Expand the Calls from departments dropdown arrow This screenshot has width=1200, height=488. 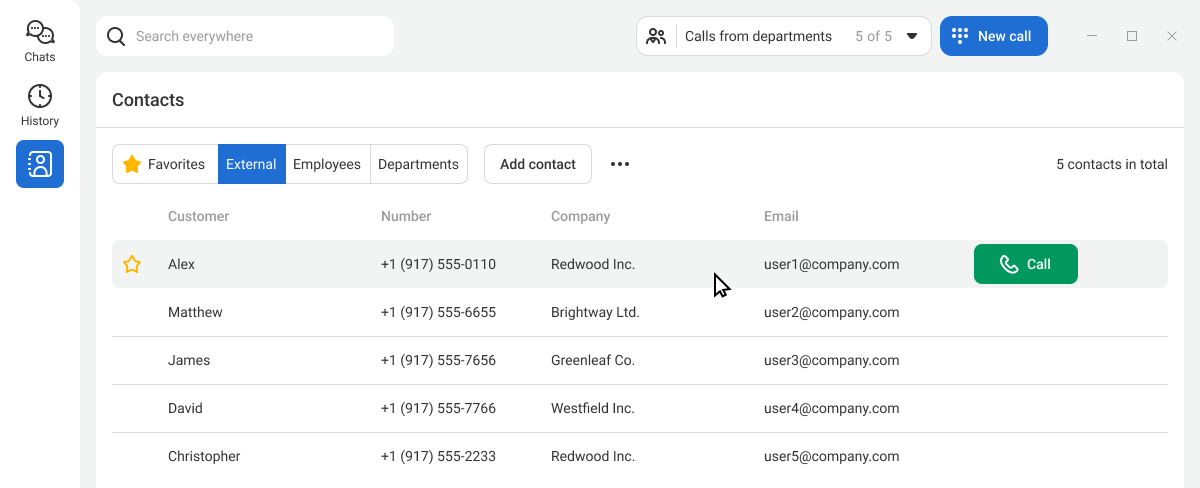tap(912, 36)
